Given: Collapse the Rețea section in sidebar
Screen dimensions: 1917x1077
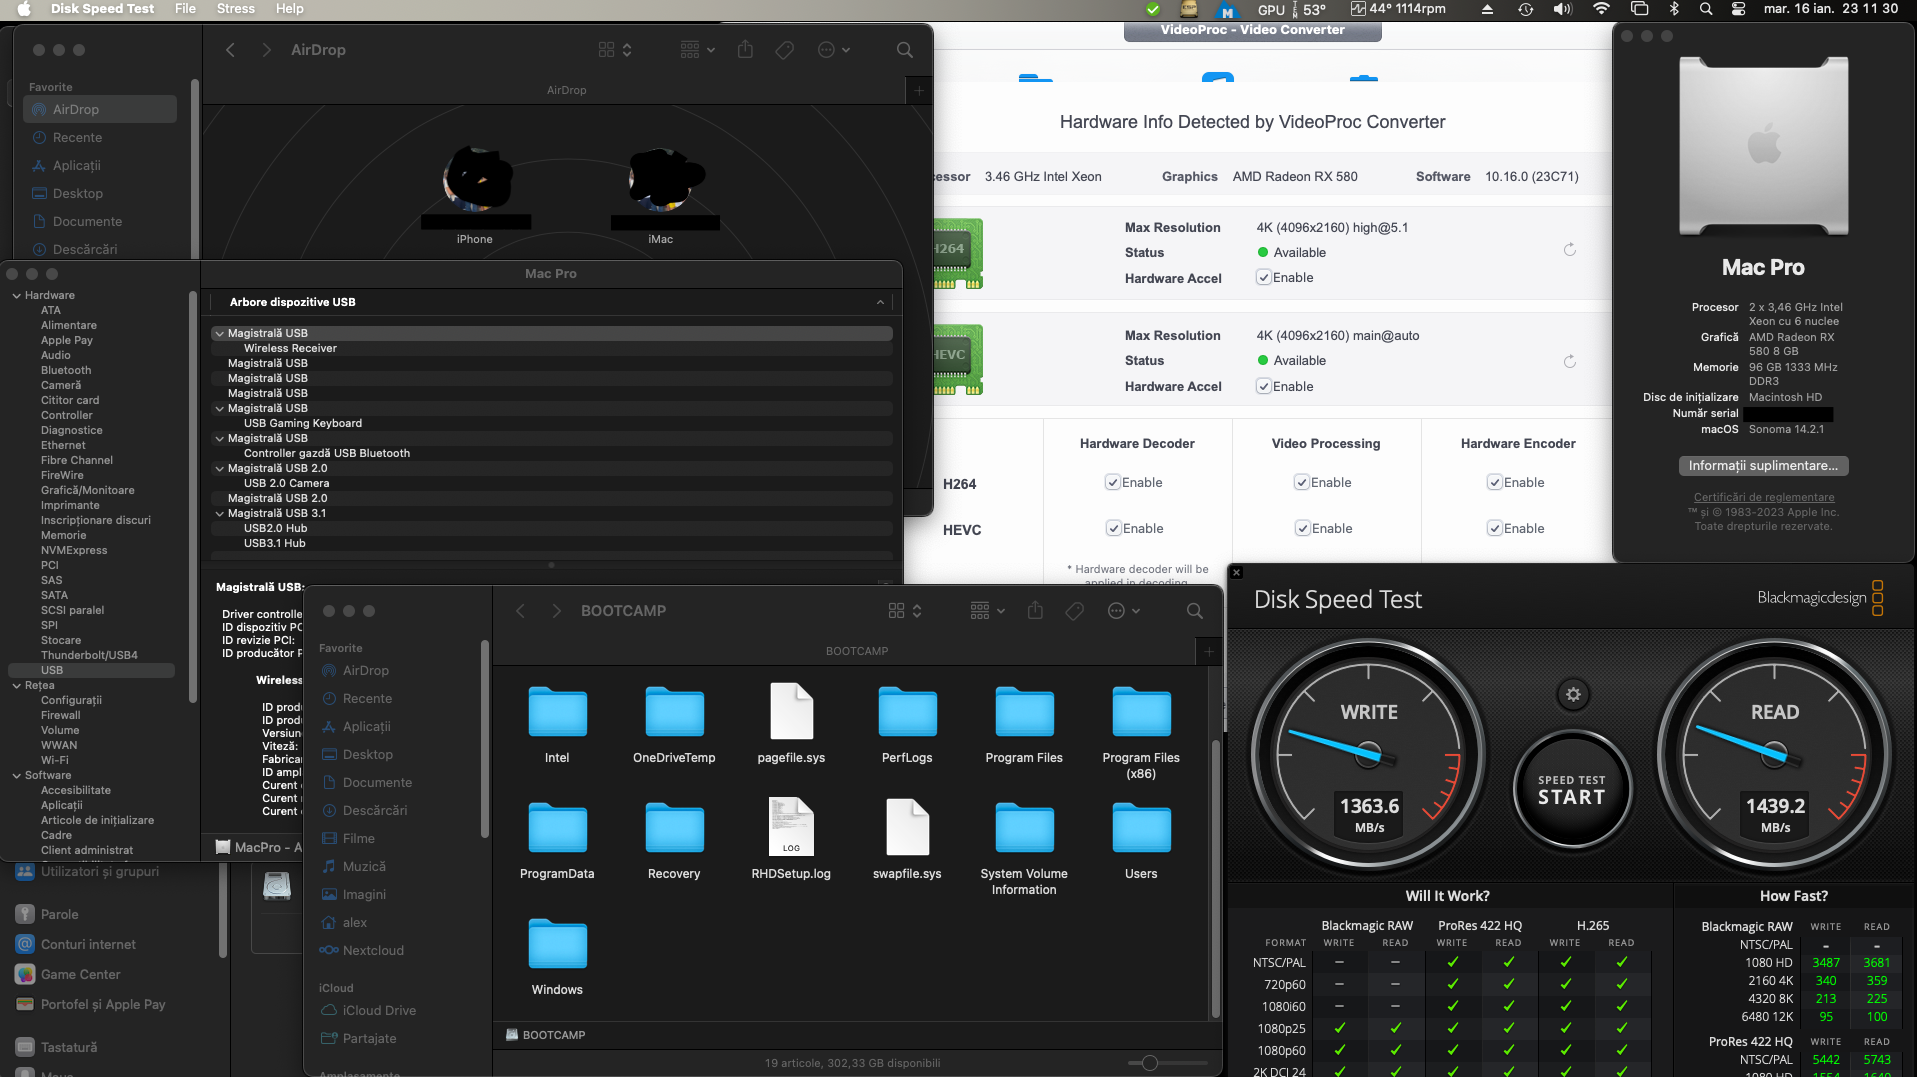Looking at the screenshot, I should tap(17, 686).
